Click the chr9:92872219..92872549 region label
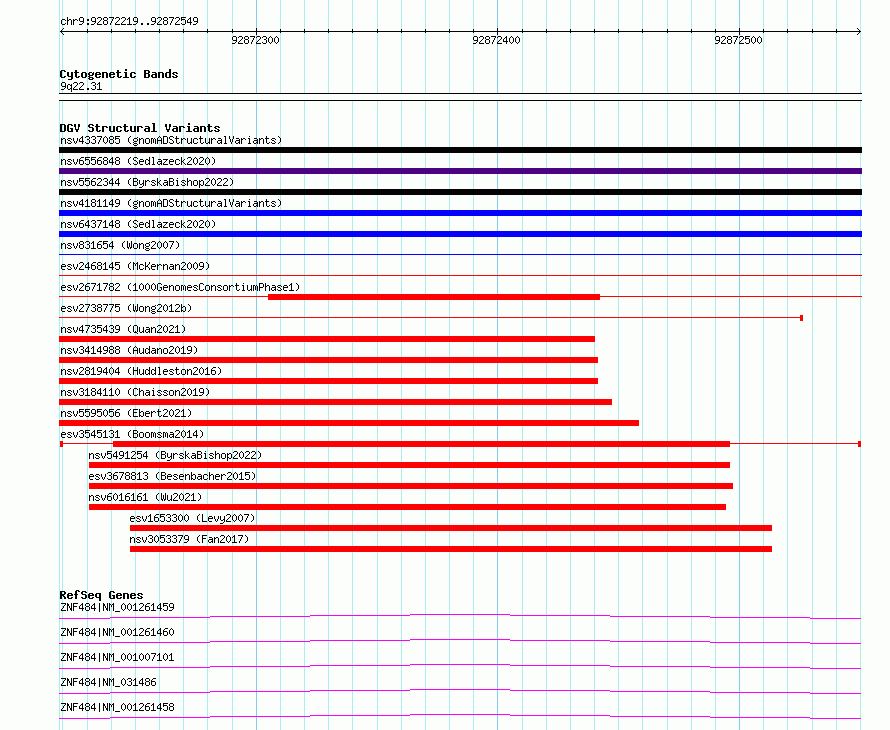 [129, 21]
